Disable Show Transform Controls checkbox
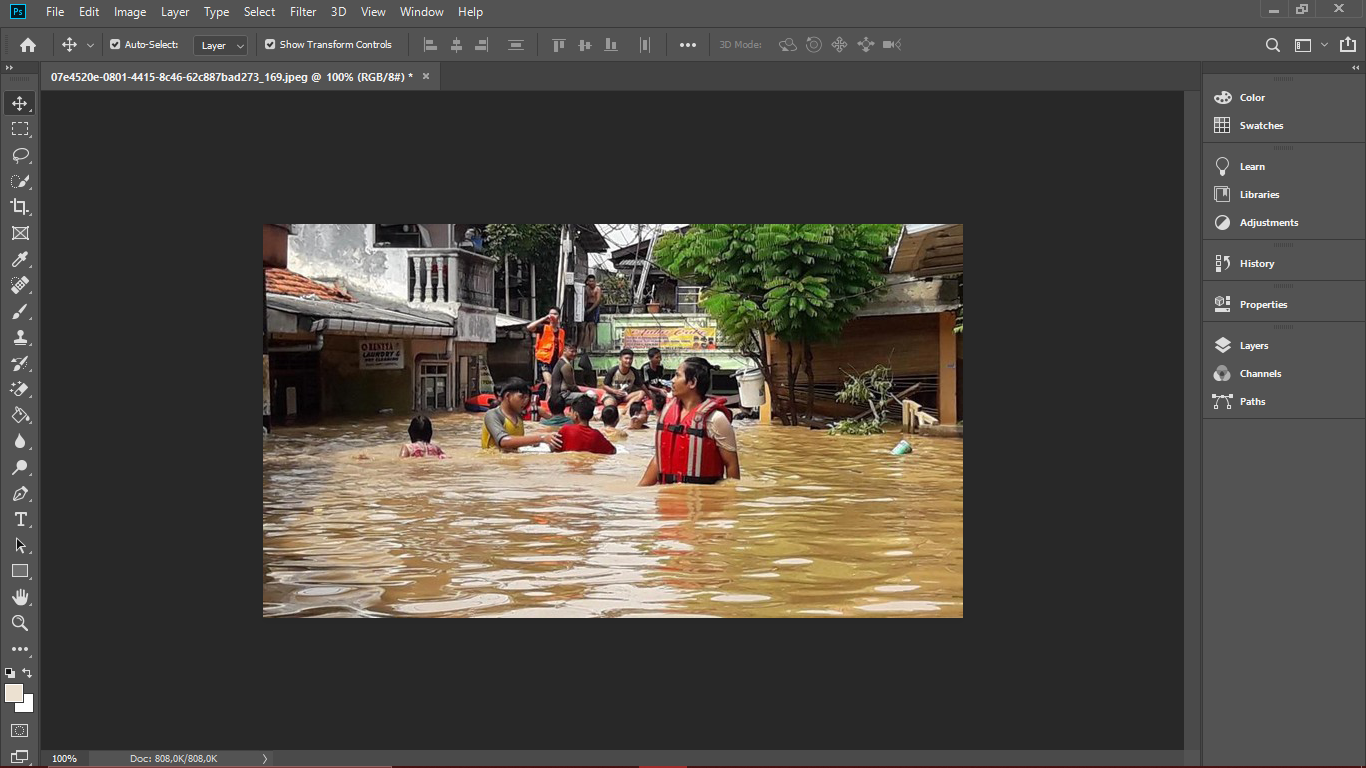The height and width of the screenshot is (768, 1366). pos(270,45)
